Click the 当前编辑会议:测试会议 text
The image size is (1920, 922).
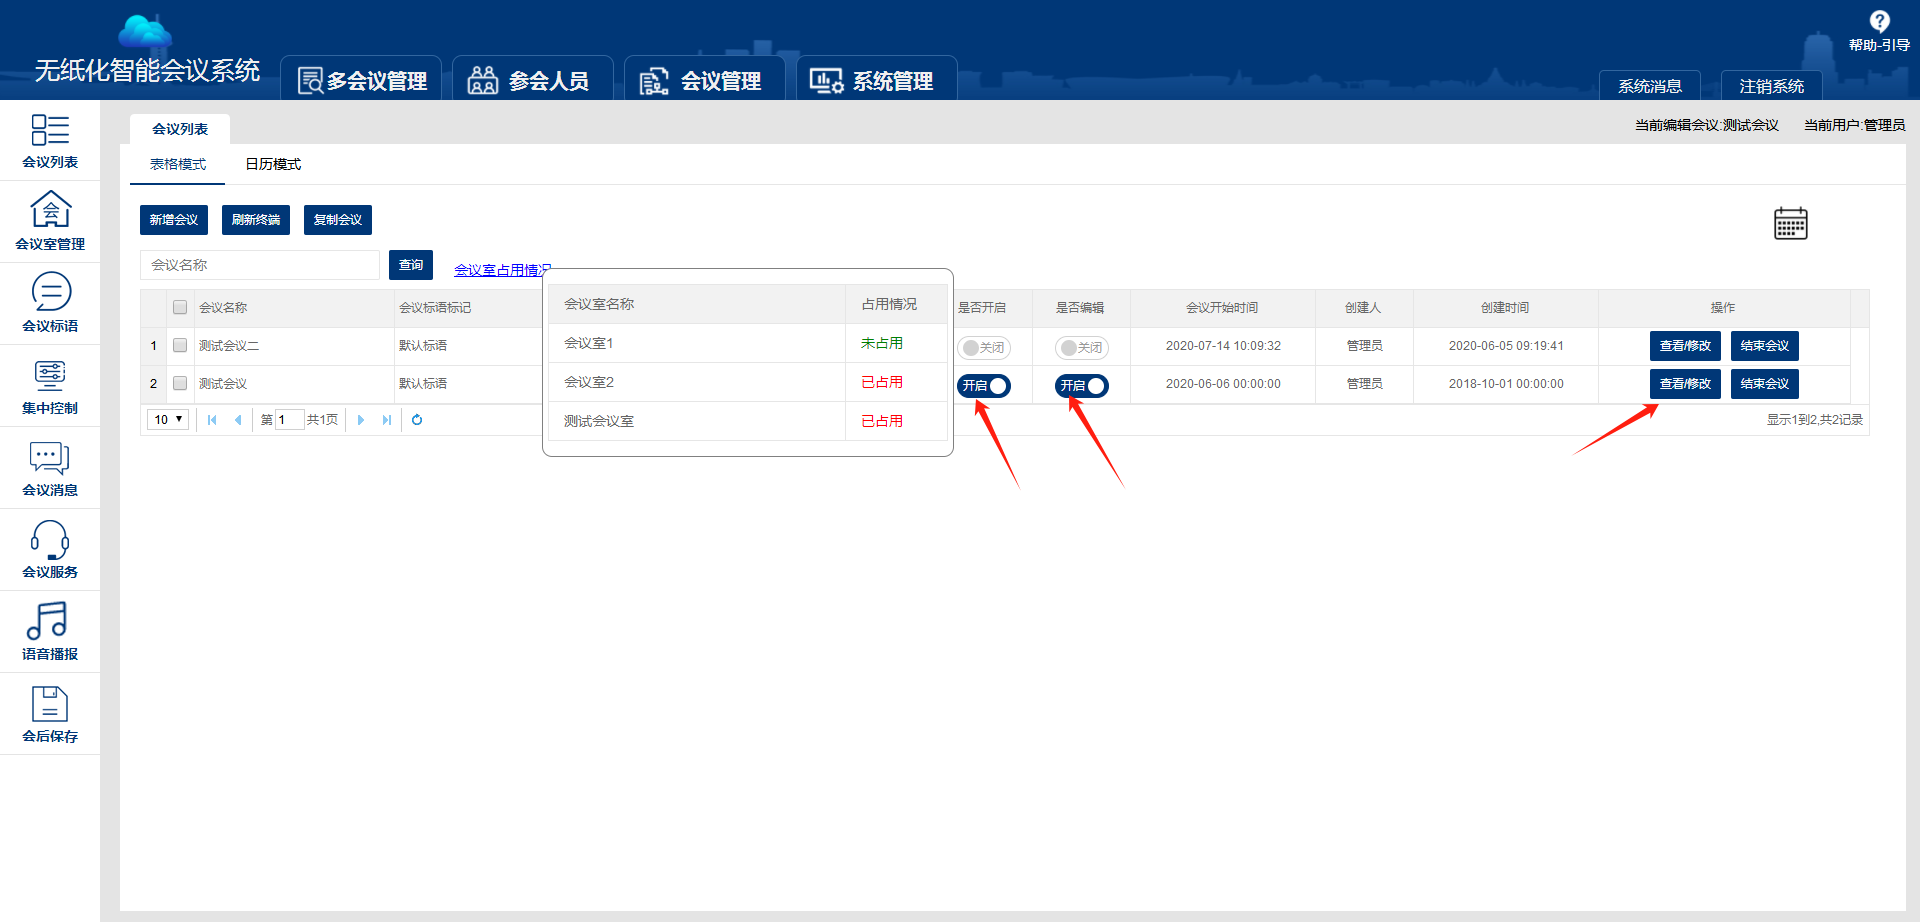(1706, 125)
